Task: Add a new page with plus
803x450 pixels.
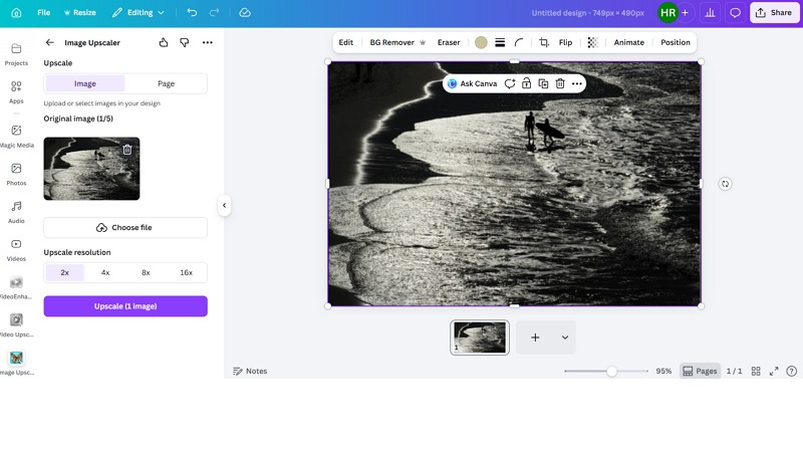Action: point(535,337)
